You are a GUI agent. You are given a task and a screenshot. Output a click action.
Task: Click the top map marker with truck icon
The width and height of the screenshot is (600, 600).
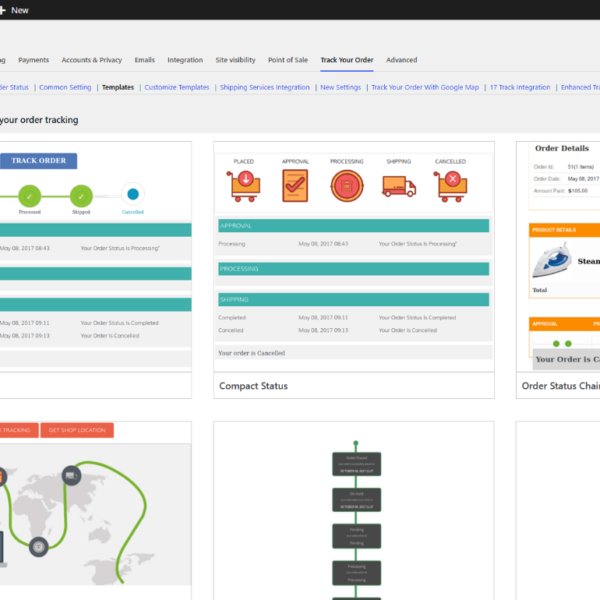(x=72, y=476)
